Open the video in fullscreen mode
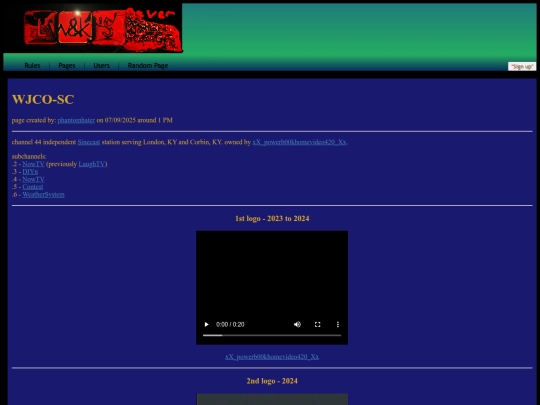540x405 pixels. pyautogui.click(x=318, y=324)
